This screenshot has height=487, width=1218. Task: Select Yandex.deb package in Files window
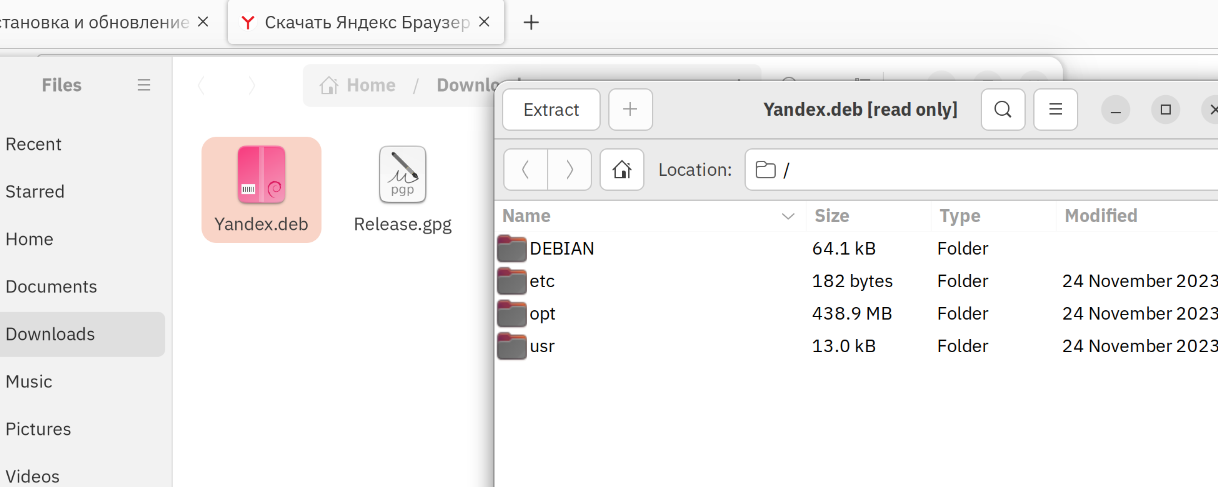(261, 189)
